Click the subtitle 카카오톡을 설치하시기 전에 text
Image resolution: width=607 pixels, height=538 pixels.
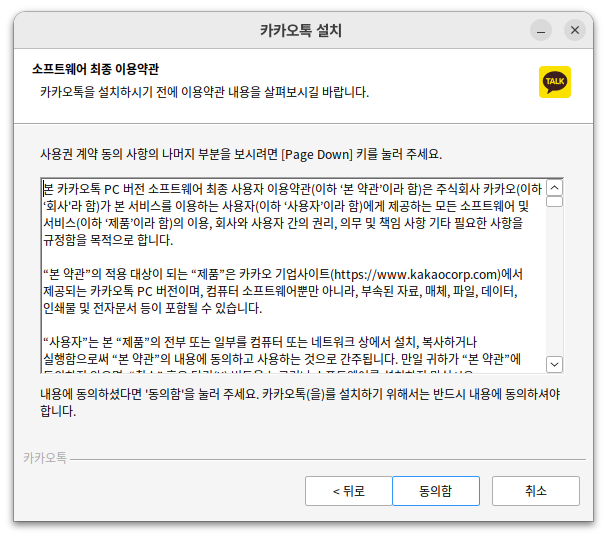point(204,92)
